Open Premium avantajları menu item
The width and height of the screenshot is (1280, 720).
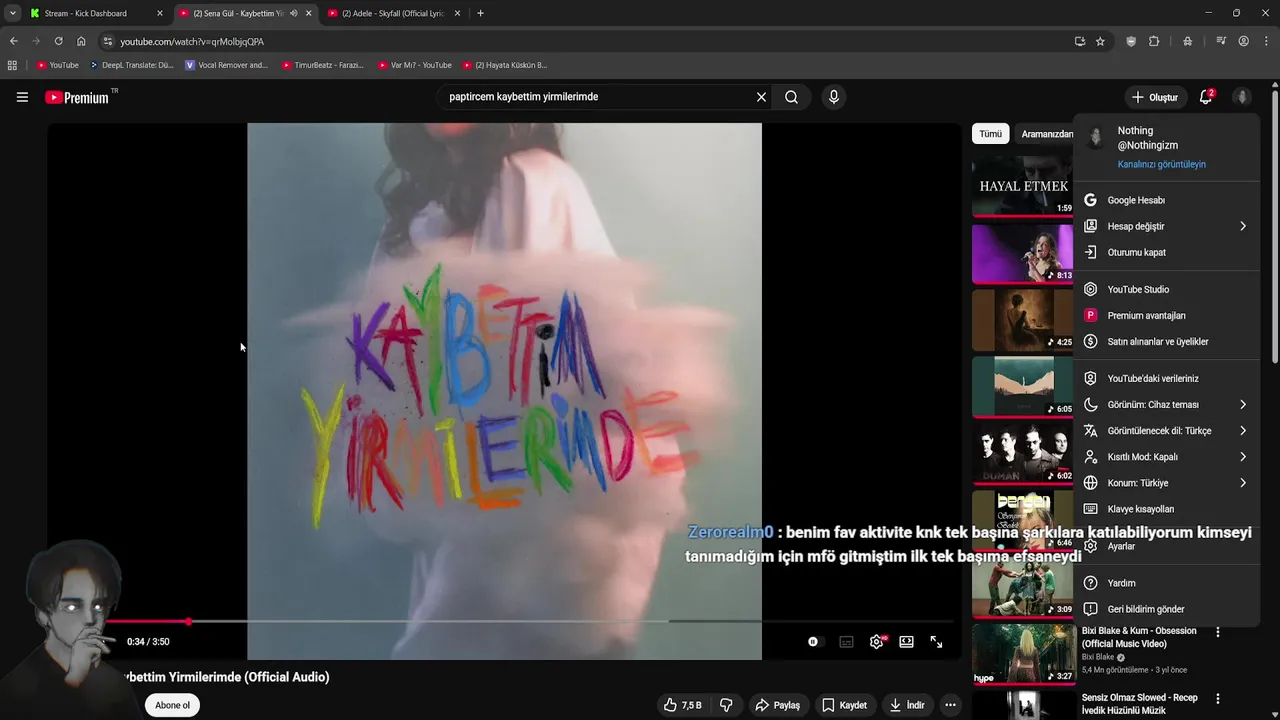pos(1166,315)
